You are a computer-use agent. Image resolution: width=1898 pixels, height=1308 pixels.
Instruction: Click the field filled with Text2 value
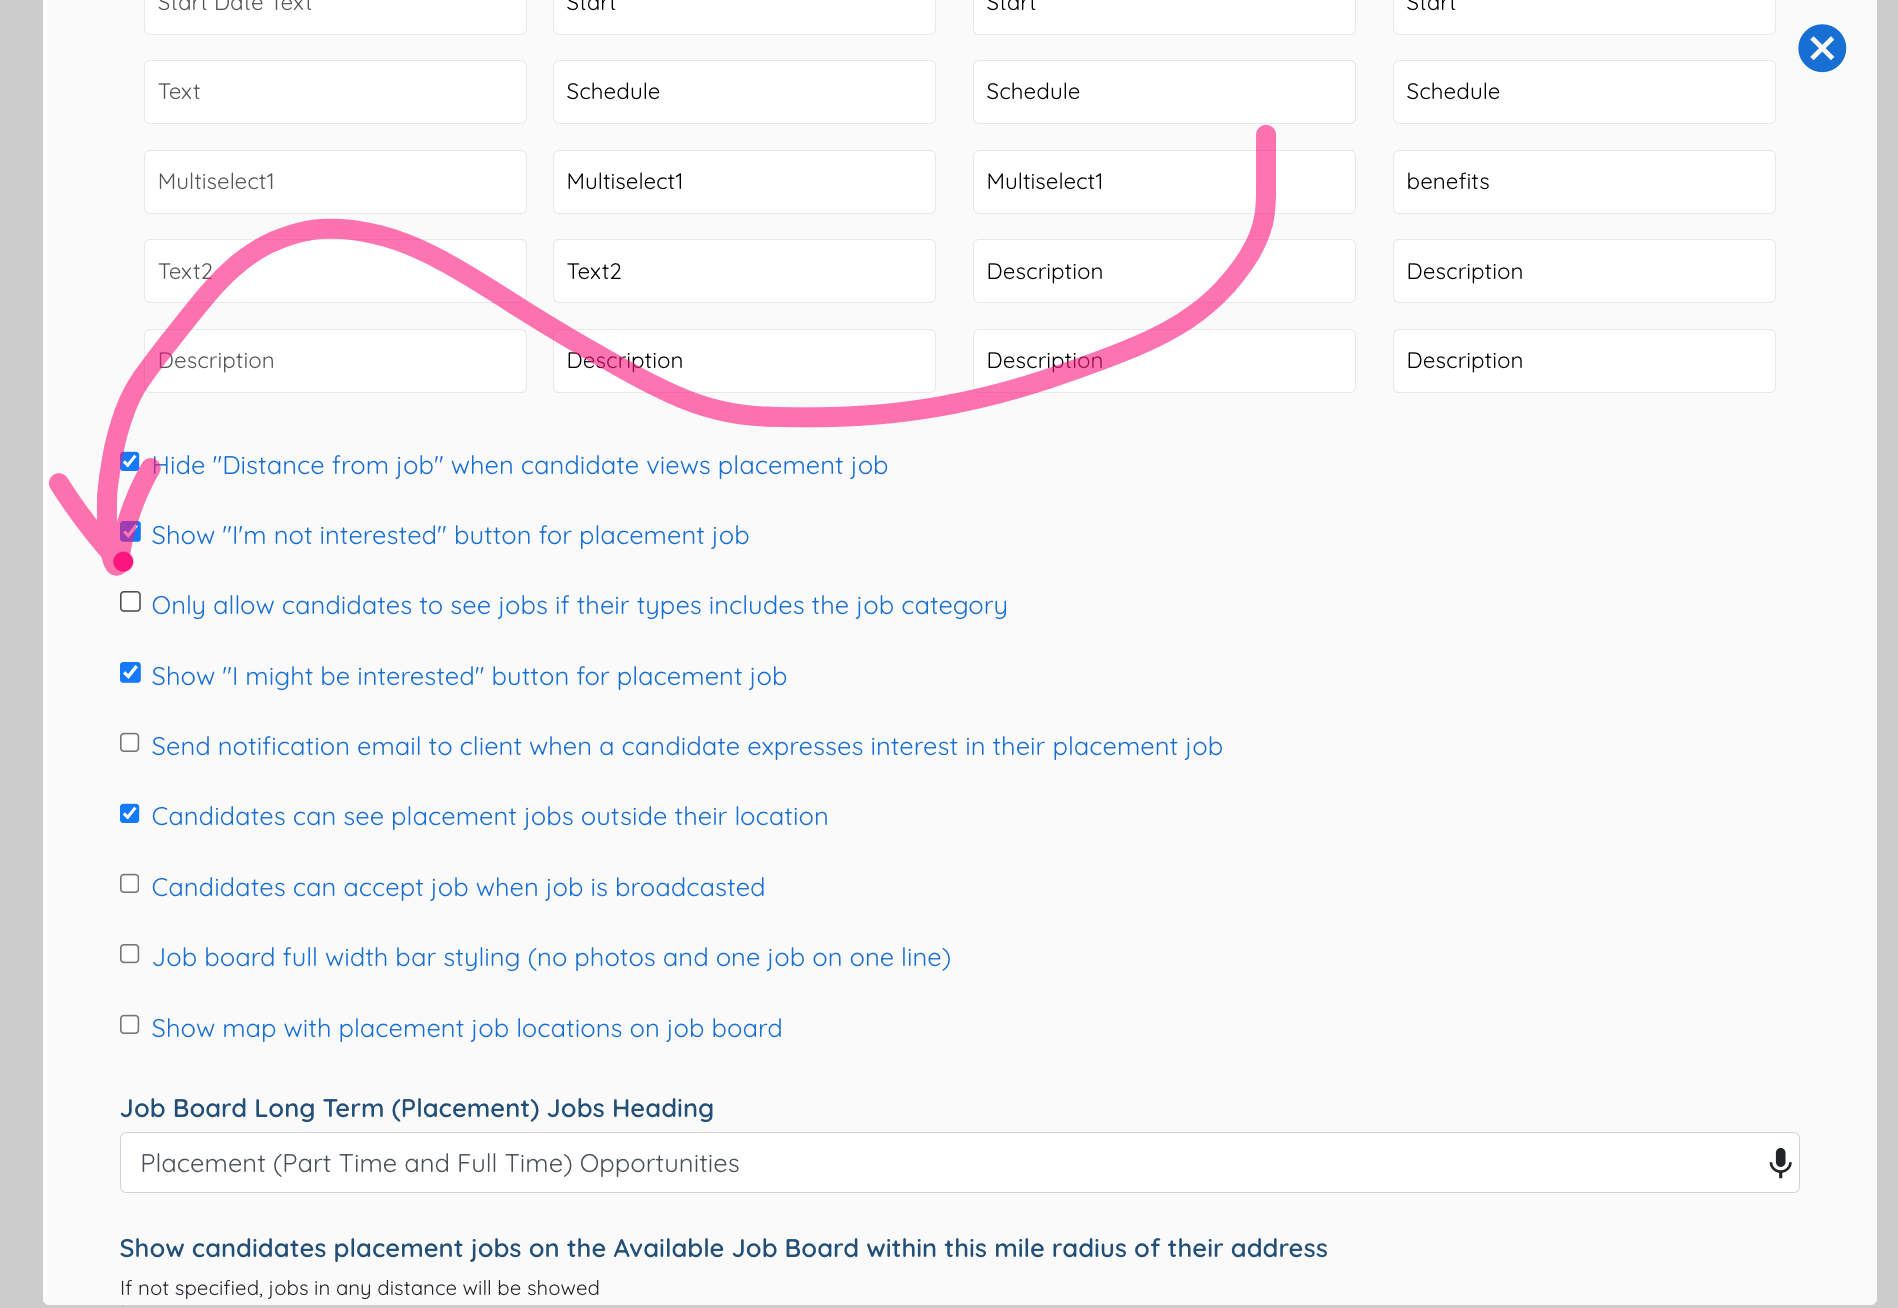pyautogui.click(x=744, y=271)
